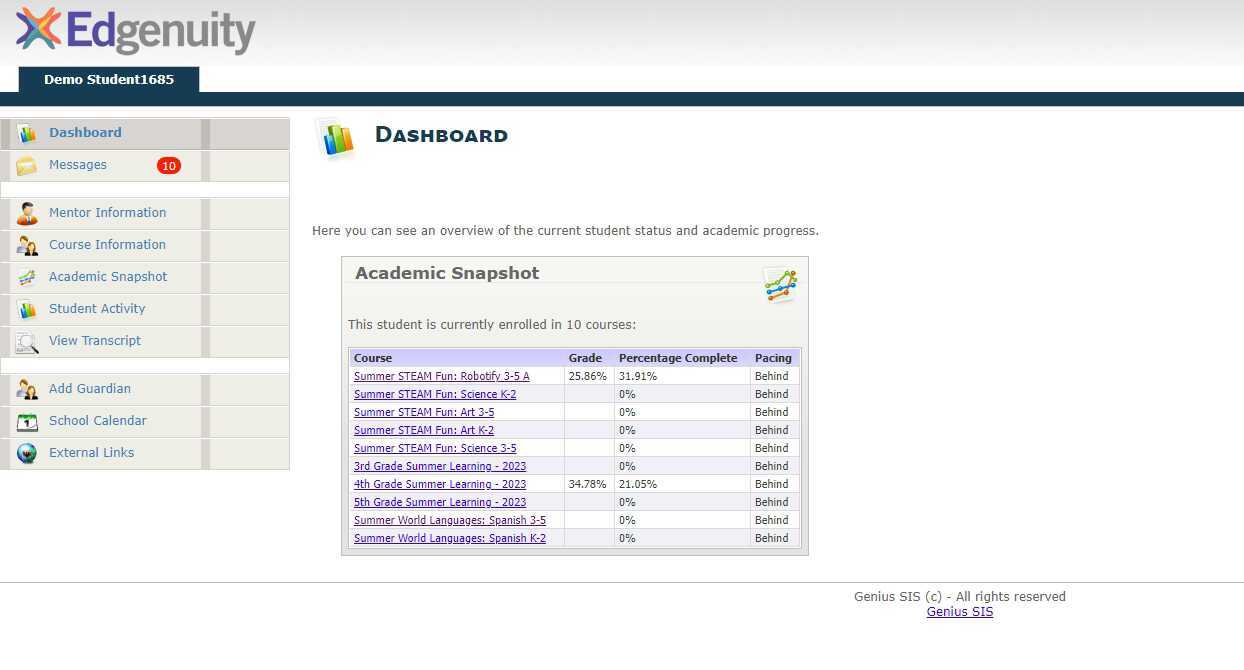Screen dimensions: 1244x670
Task: Select the Add Guardian icon
Action: point(25,388)
